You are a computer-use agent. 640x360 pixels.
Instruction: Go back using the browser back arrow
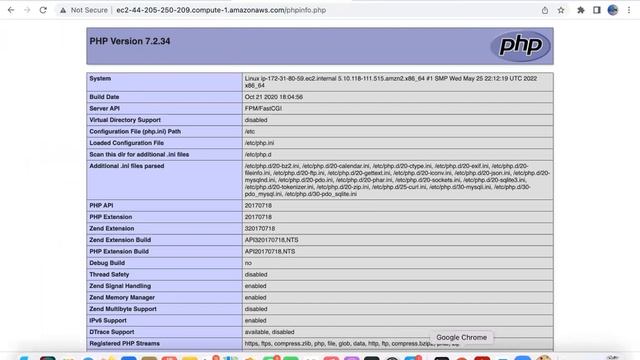point(11,10)
